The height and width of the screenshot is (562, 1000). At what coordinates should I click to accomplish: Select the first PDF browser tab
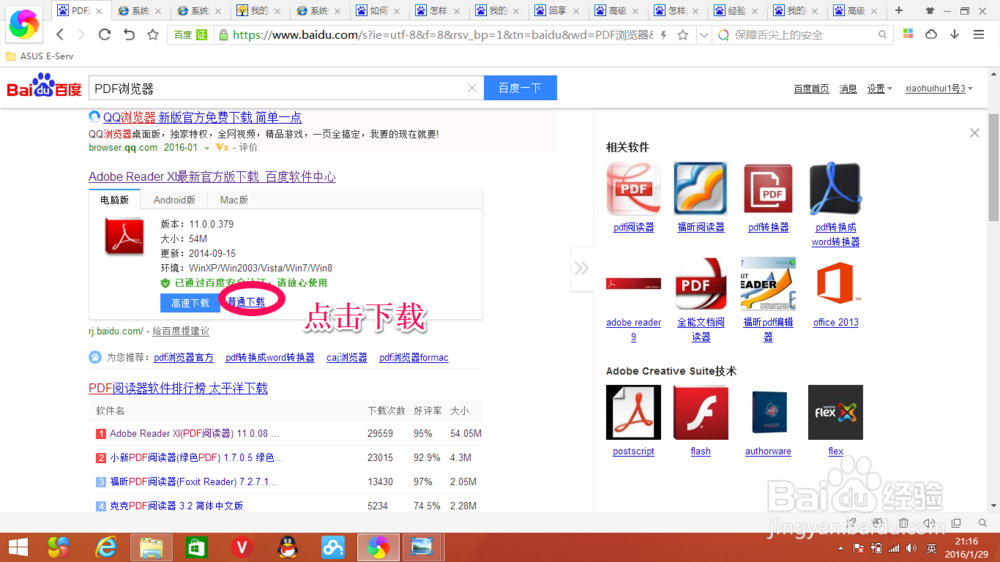(80, 11)
